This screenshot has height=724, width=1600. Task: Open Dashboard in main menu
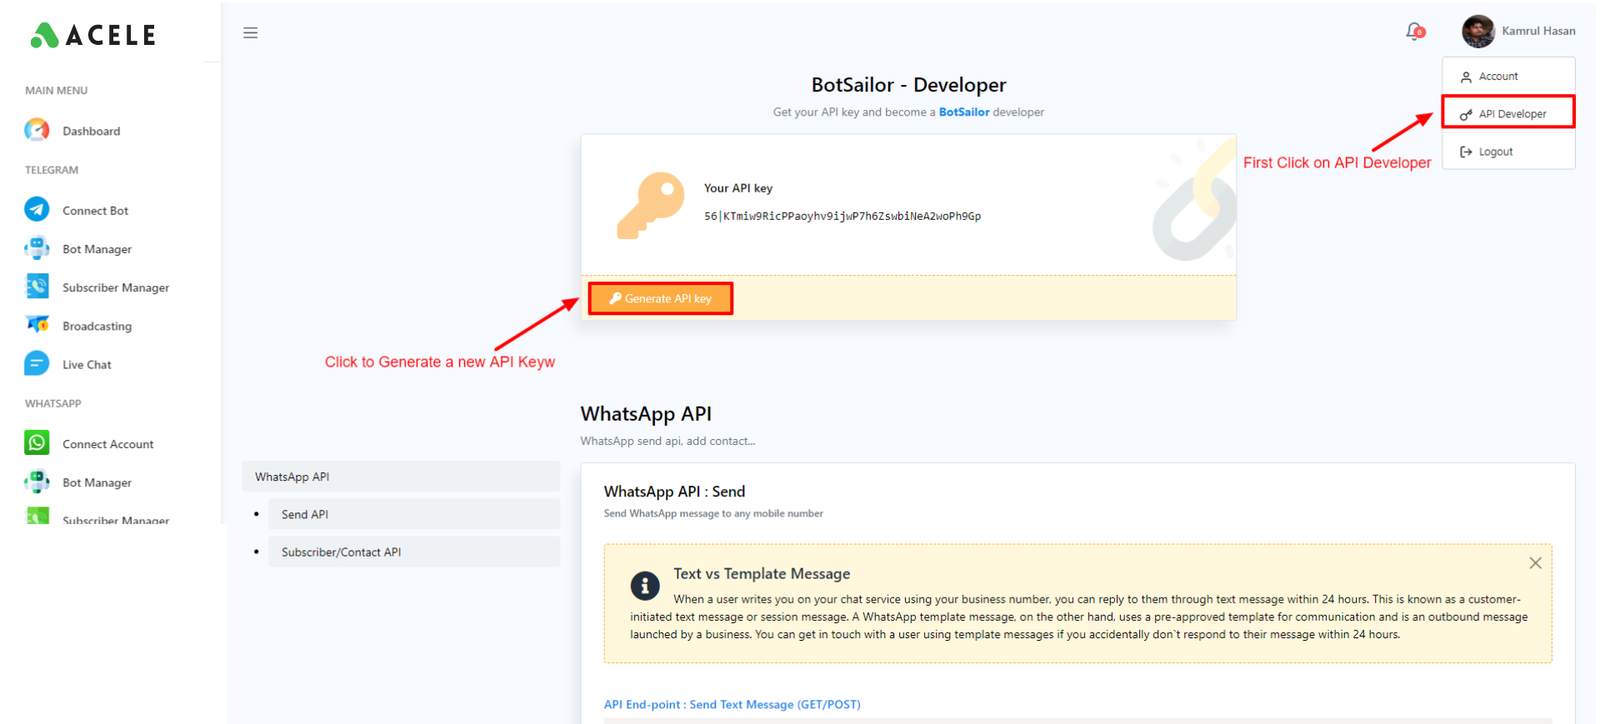coord(91,131)
